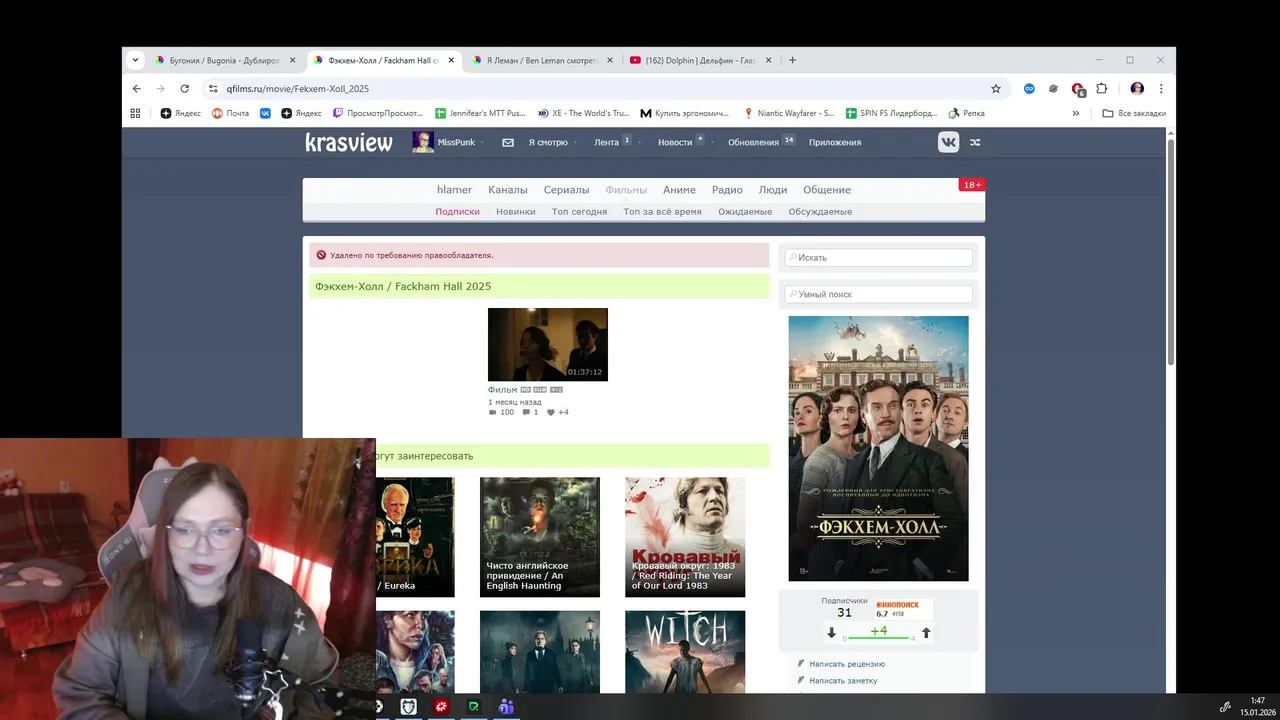Vote up with the up arrow
The width and height of the screenshot is (1280, 720).
point(926,633)
